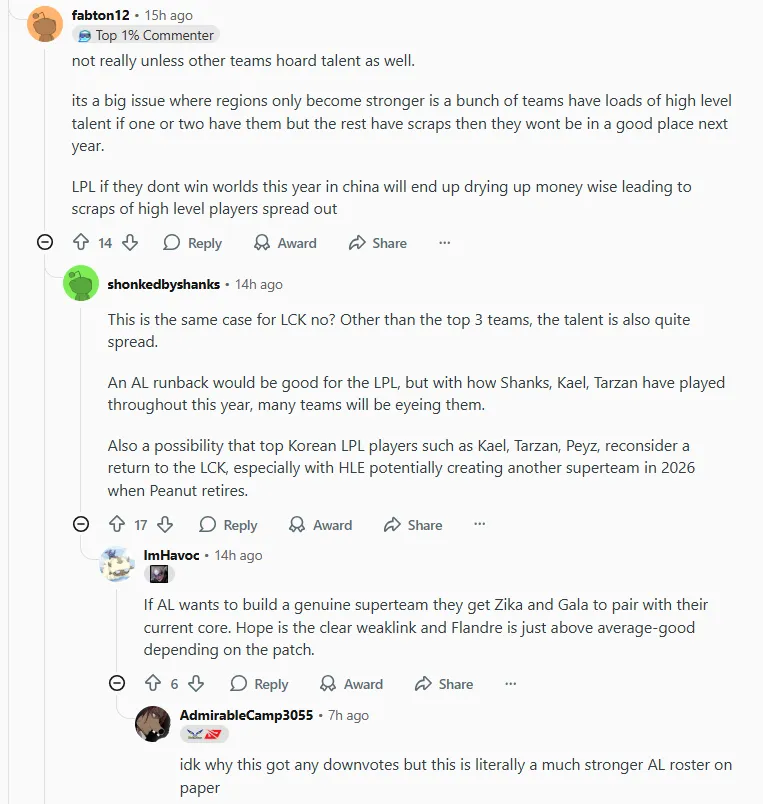
Task: Downvote fabton12's comment
Action: (129, 243)
